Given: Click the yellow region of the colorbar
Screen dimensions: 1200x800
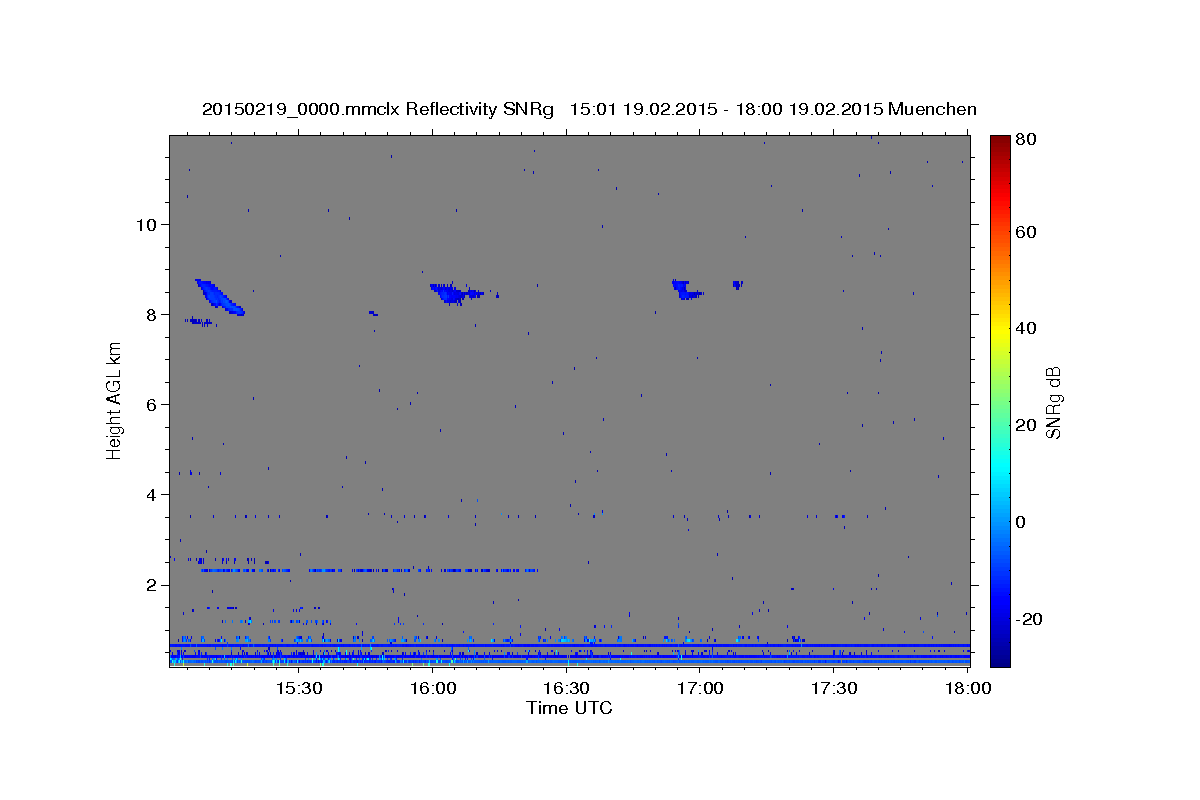Looking at the screenshot, I should 1000,330.
